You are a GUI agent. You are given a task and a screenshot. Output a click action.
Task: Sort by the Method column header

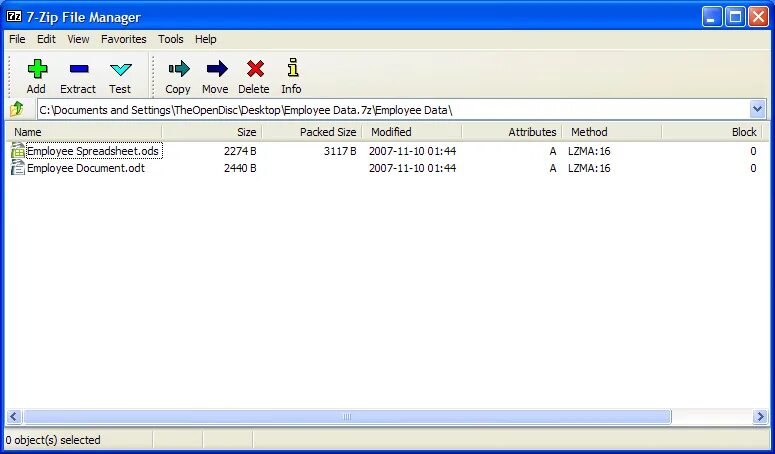tap(611, 132)
